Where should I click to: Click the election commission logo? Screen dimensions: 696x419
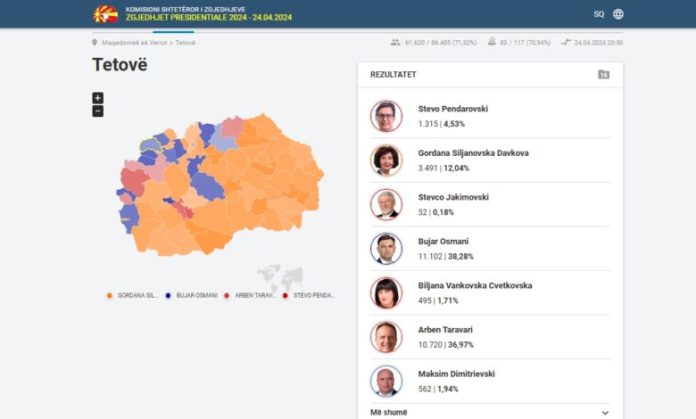tap(105, 14)
